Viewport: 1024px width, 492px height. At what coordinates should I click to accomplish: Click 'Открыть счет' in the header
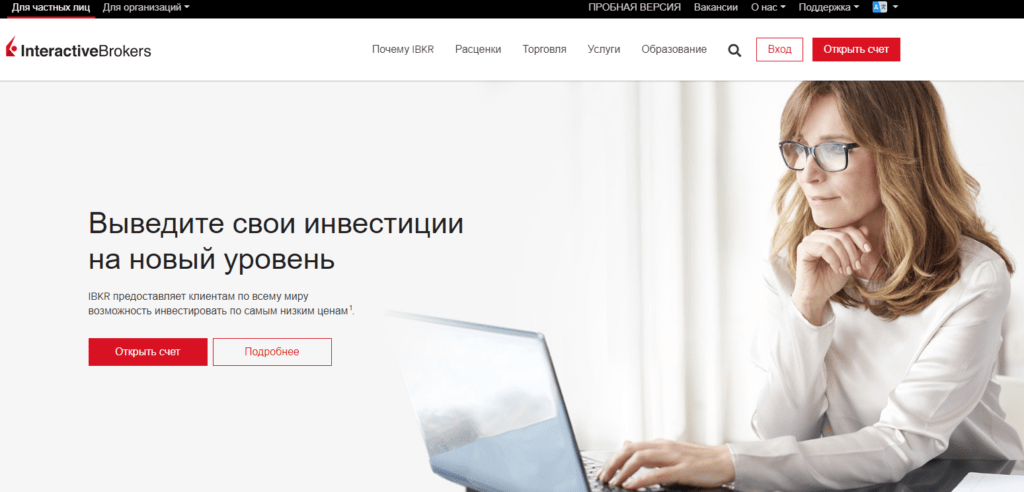[856, 50]
